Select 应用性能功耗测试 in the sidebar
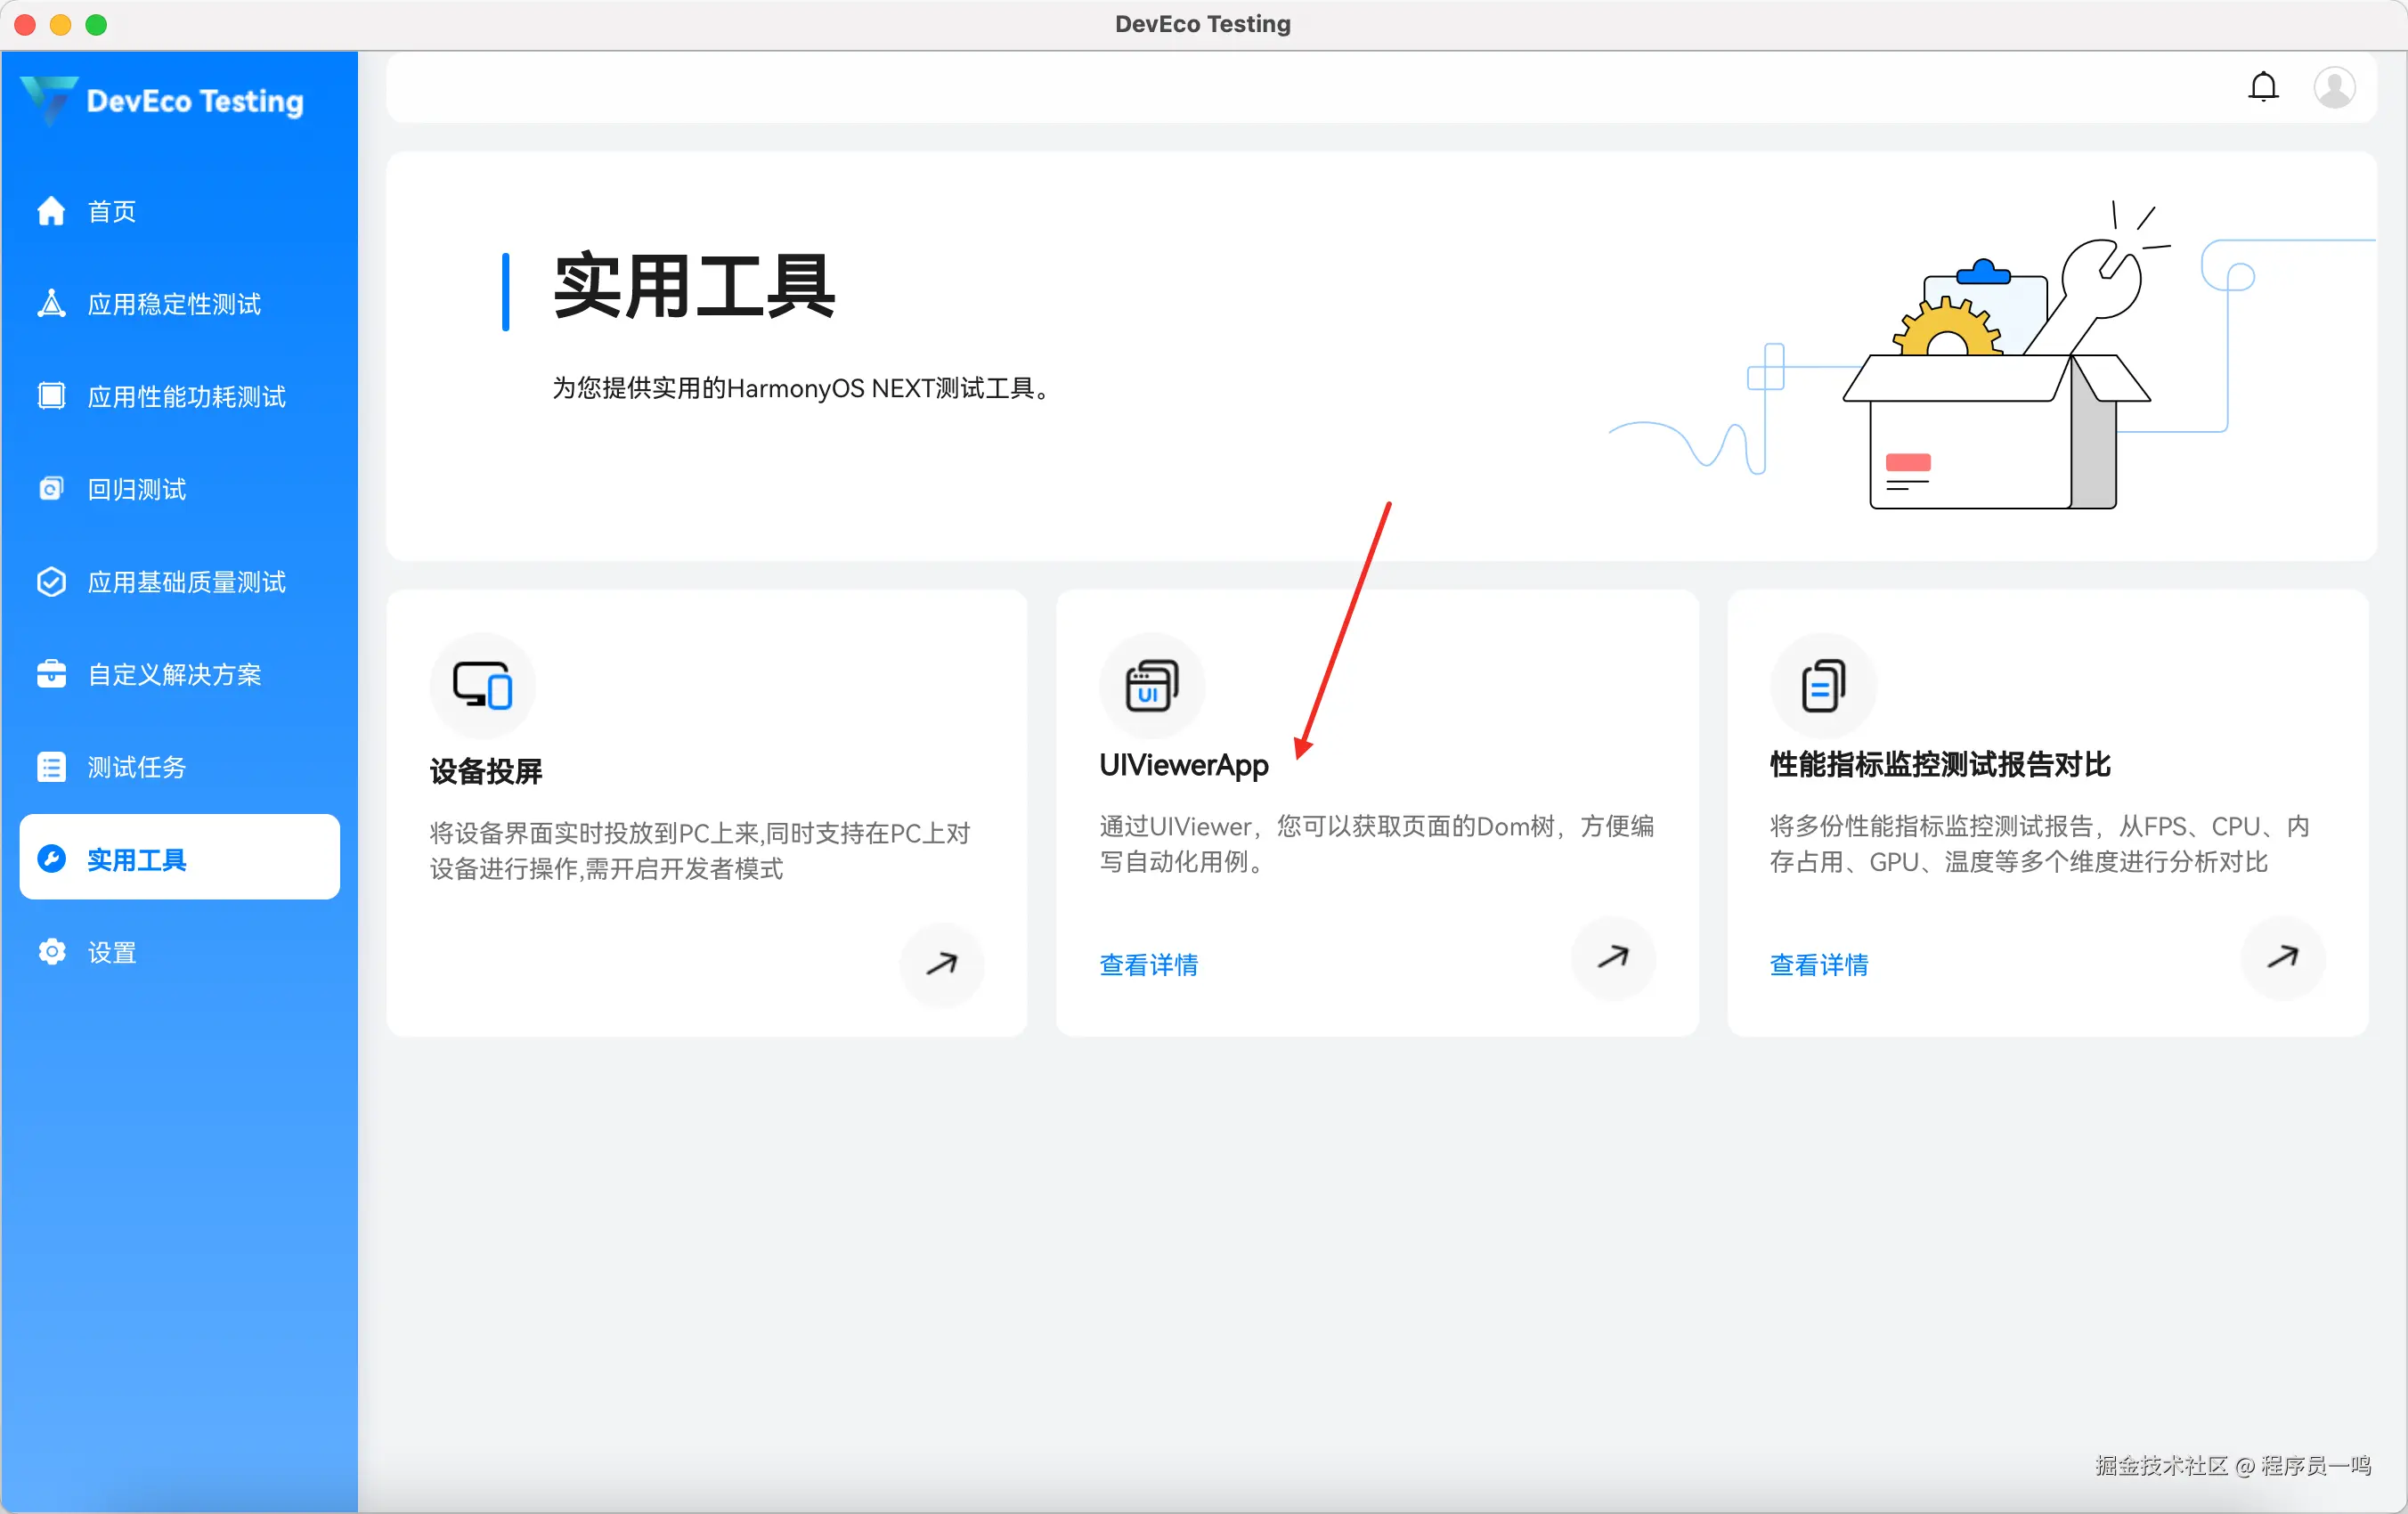The height and width of the screenshot is (1514, 2408). point(186,397)
